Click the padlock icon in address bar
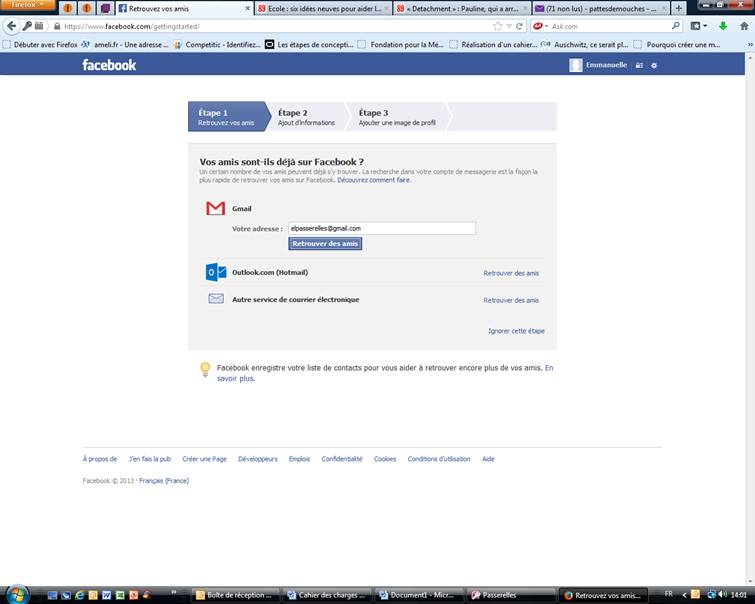This screenshot has width=755, height=604. (57, 26)
